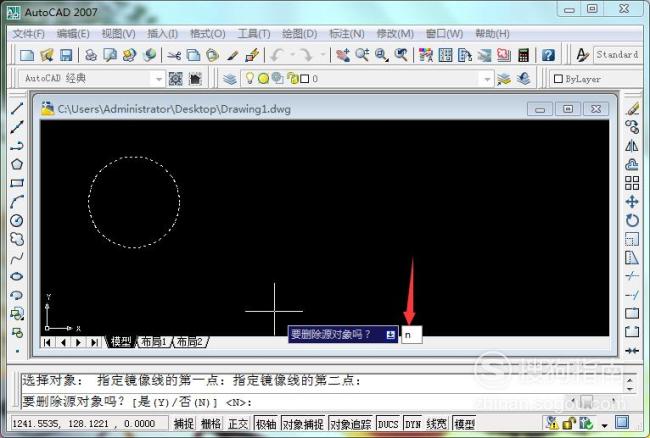Screen dimensions: 650x438
Task: Select the Rotate tool
Action: coord(632,220)
